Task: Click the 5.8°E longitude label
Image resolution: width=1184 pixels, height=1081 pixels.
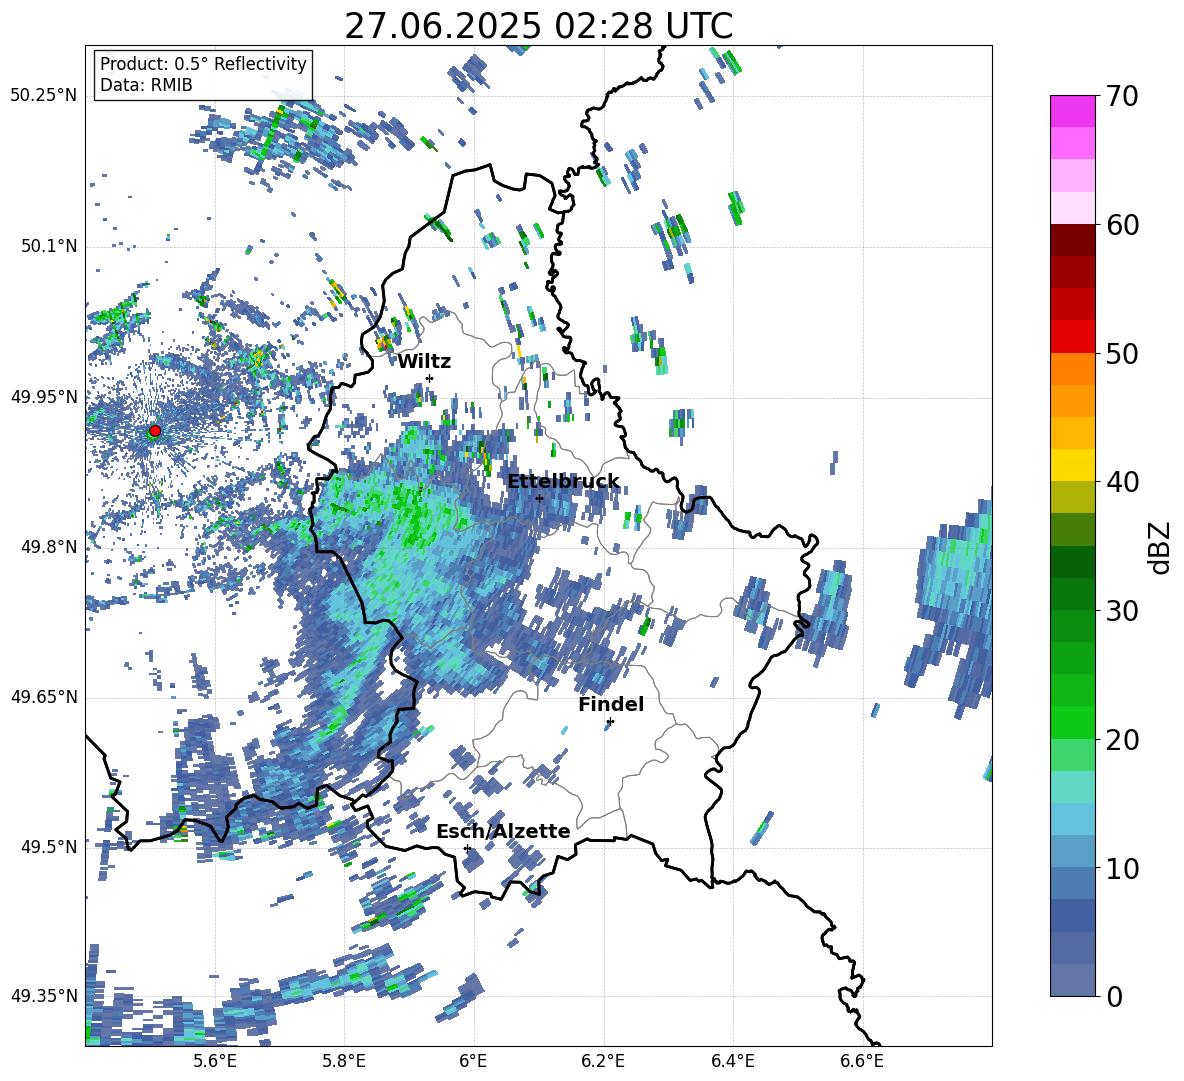Action: (x=345, y=1061)
